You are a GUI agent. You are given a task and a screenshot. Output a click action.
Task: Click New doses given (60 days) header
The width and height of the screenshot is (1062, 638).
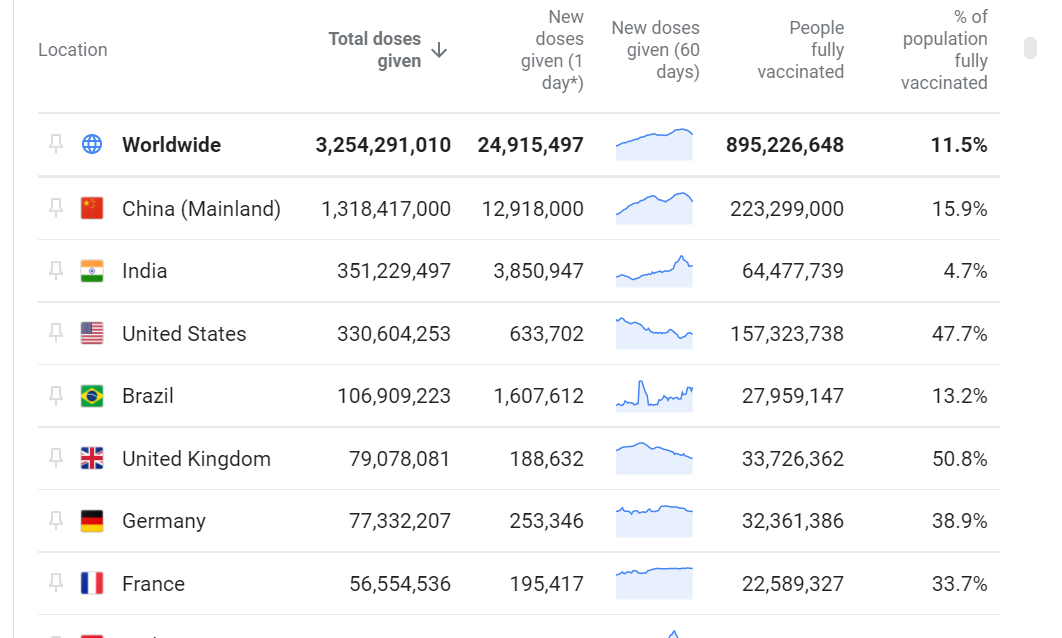click(x=655, y=49)
